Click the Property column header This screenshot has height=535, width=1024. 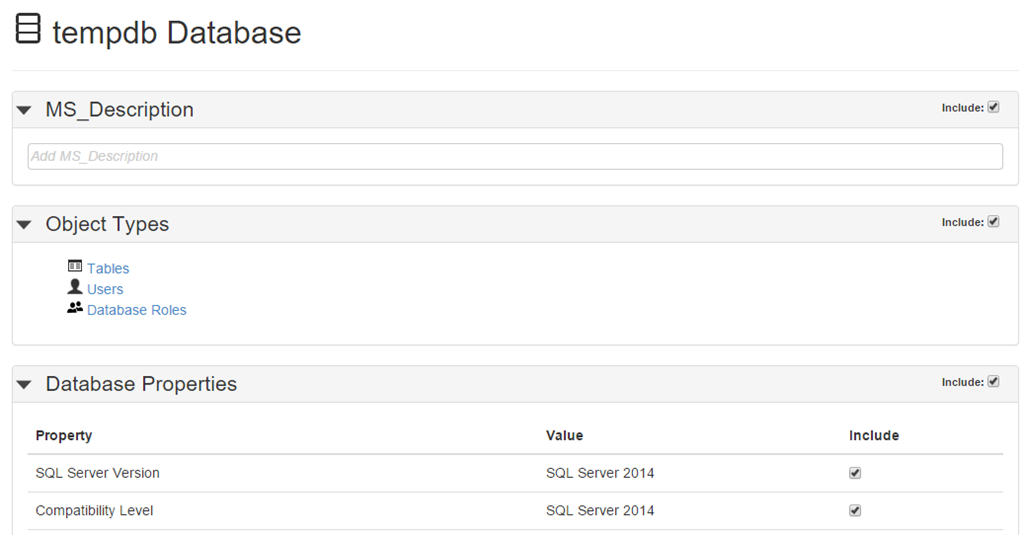click(64, 435)
